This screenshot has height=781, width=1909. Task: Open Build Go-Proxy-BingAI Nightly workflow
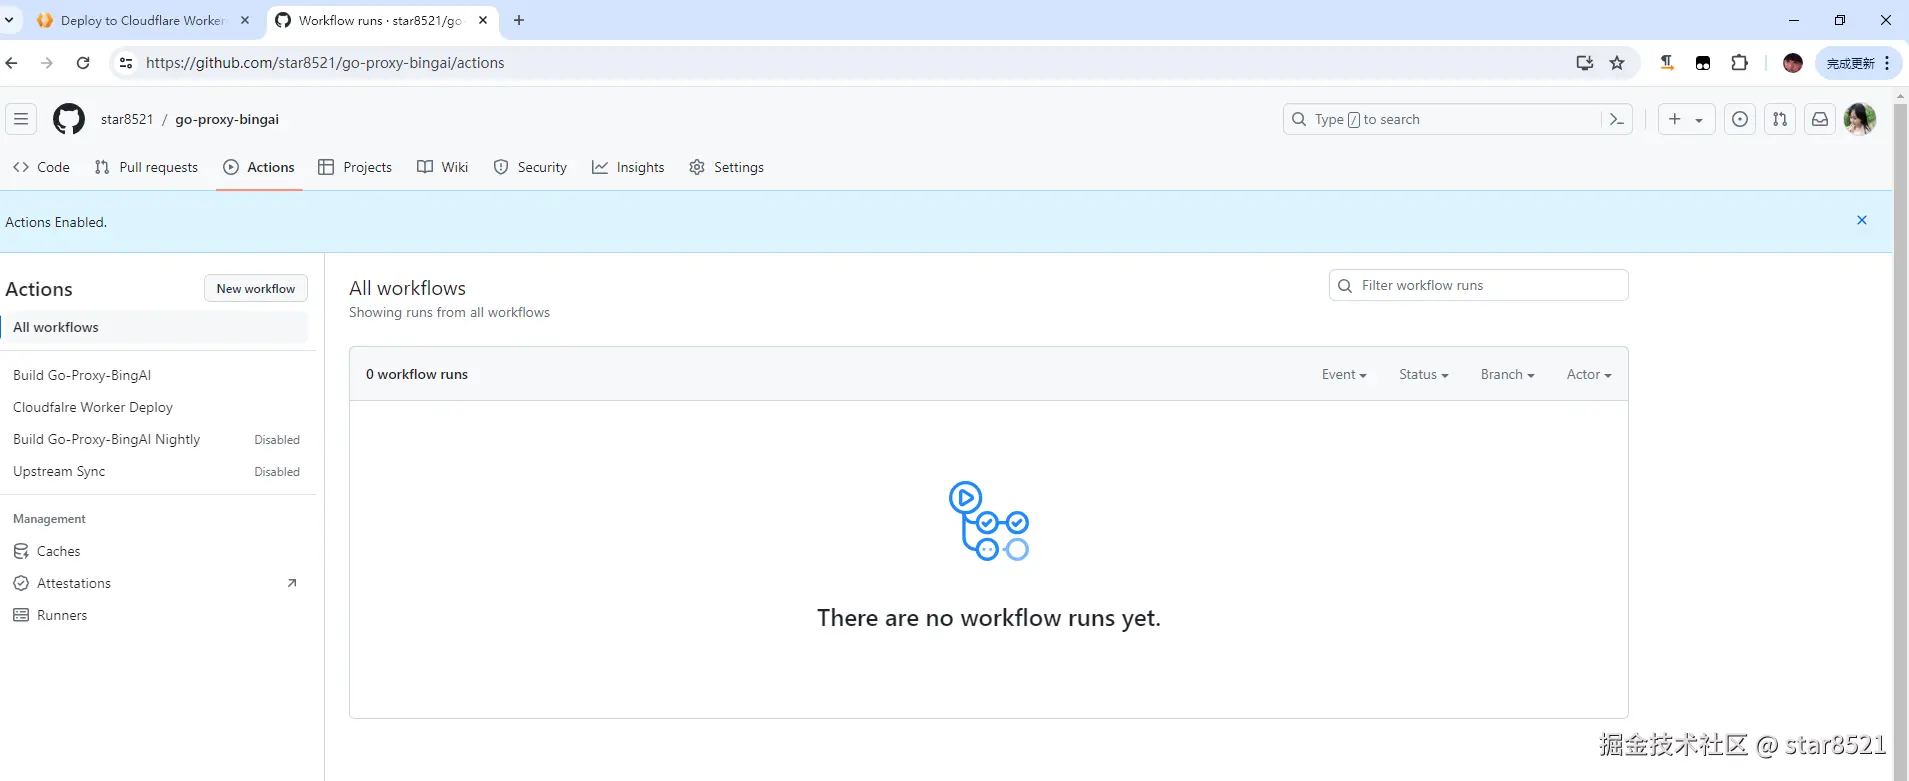tap(107, 439)
